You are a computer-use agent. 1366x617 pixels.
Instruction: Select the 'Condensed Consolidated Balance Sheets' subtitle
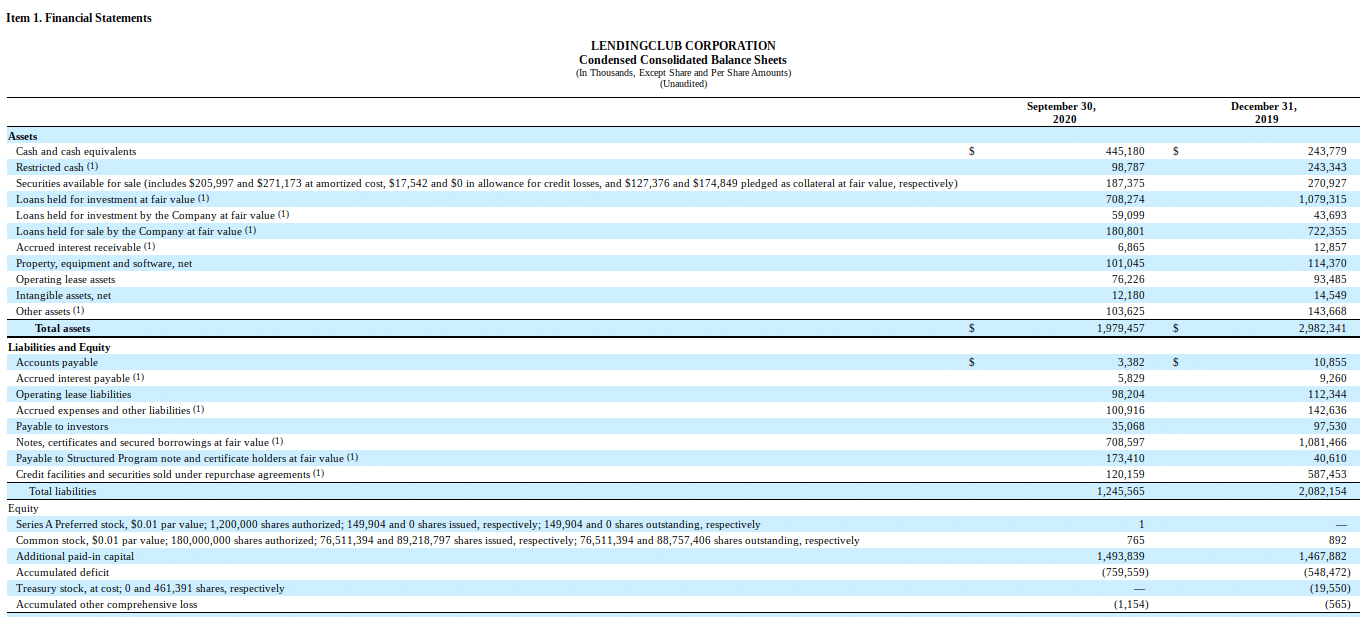683,60
